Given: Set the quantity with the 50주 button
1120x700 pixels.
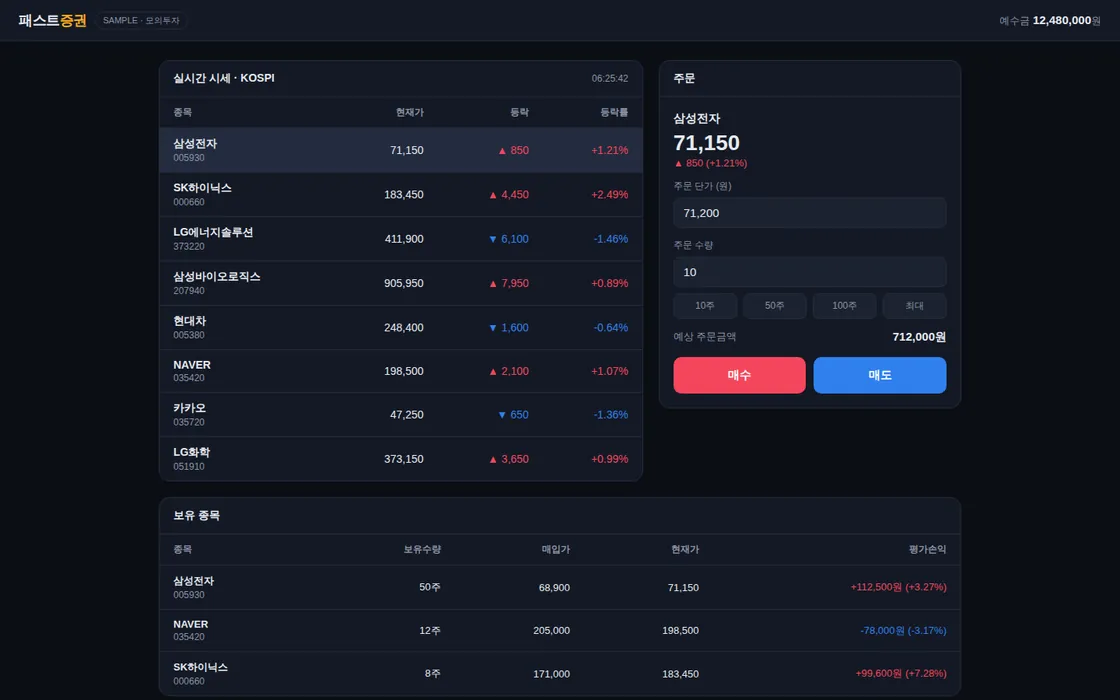Looking at the screenshot, I should 774,306.
